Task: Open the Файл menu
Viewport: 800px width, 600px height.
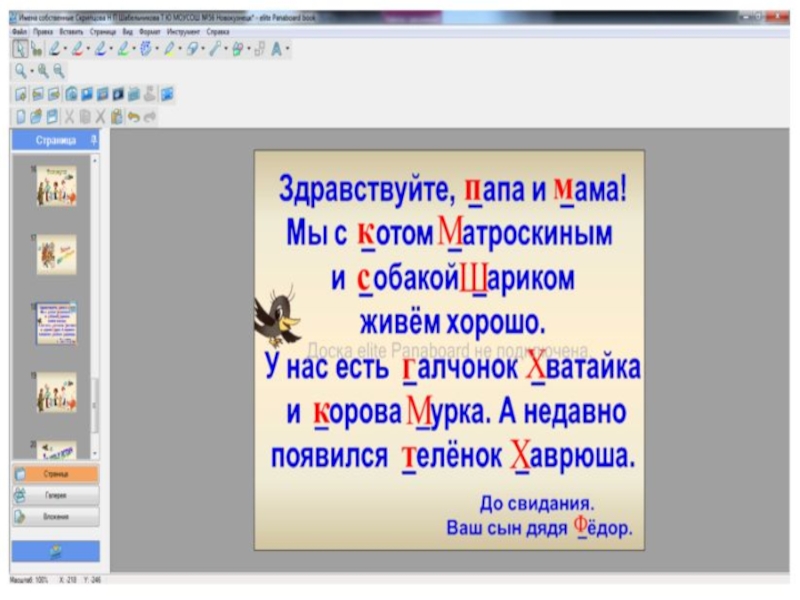Action: click(20, 32)
